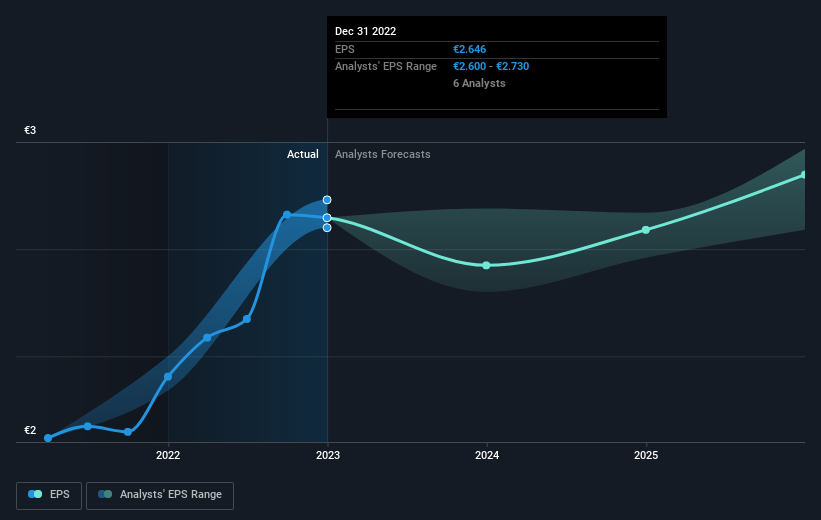The height and width of the screenshot is (520, 821).
Task: Click the EPS data point at 2022 gridline
Action: pos(168,377)
